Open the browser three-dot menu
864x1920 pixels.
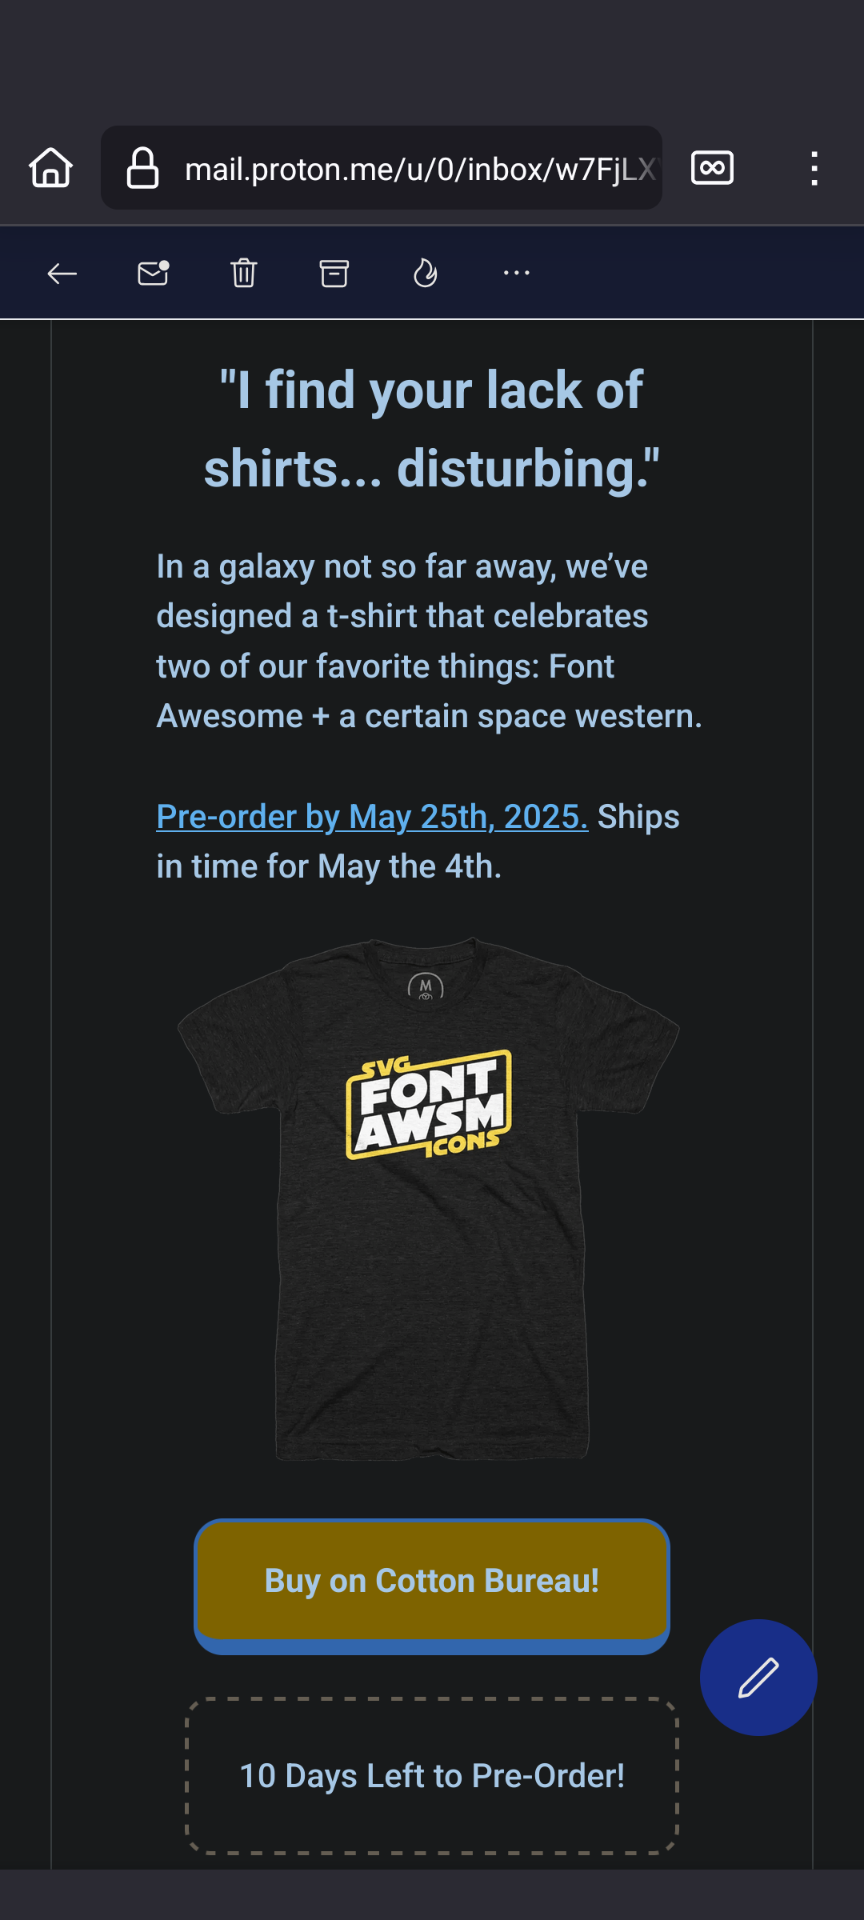815,168
